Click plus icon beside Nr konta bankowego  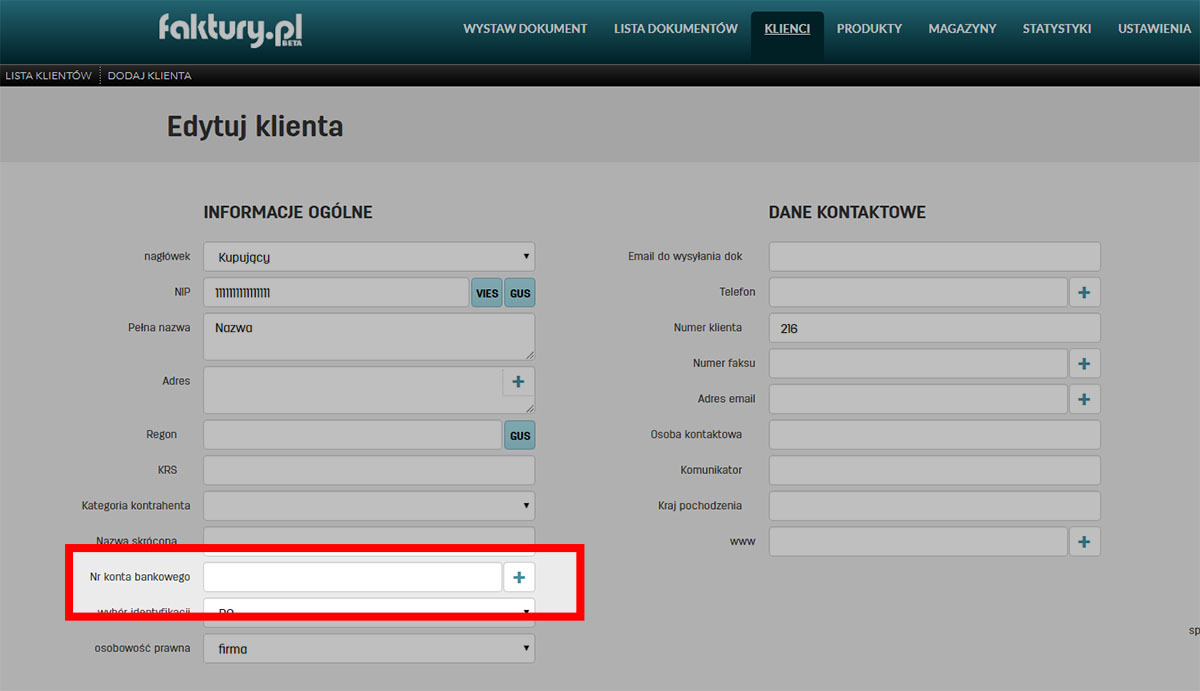point(518,578)
